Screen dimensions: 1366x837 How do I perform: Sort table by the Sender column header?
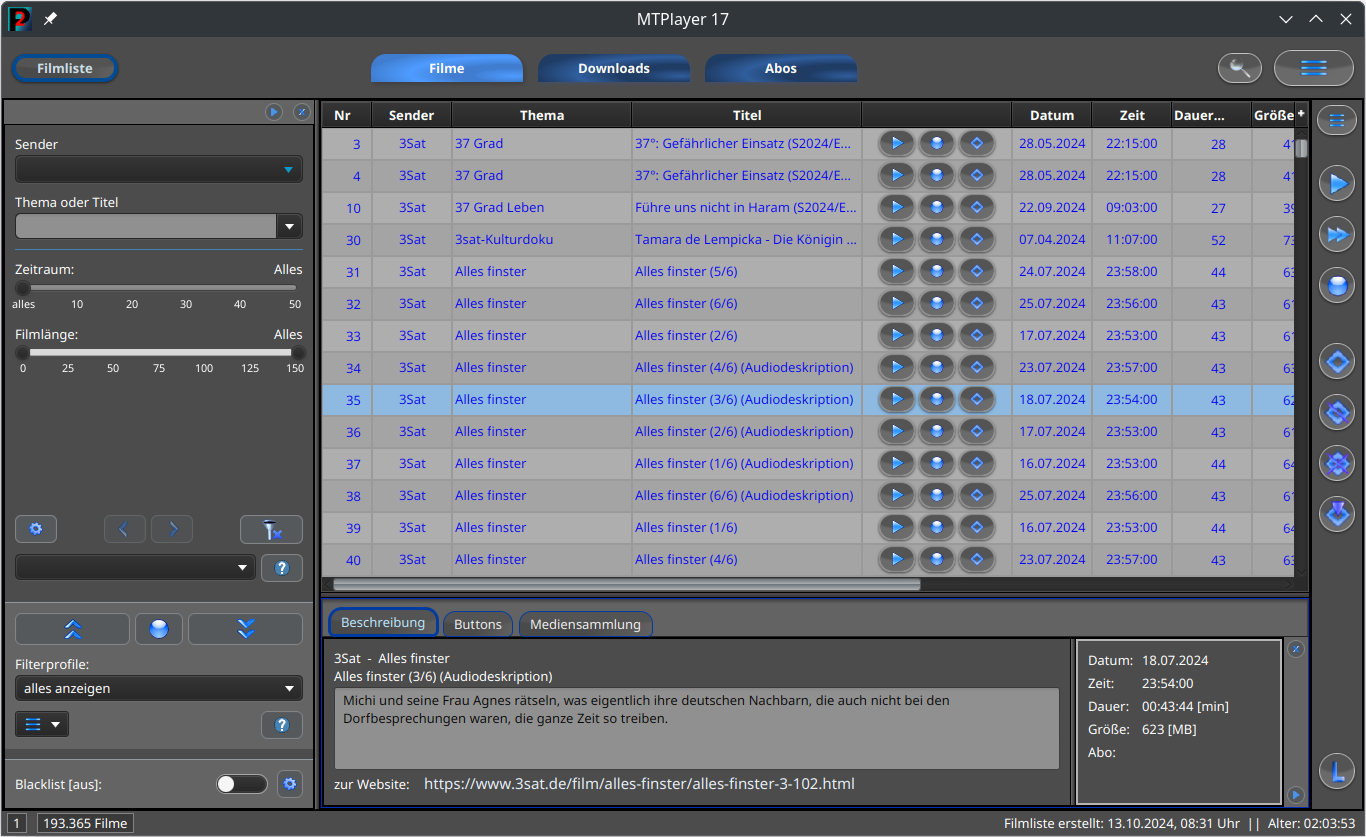click(412, 115)
